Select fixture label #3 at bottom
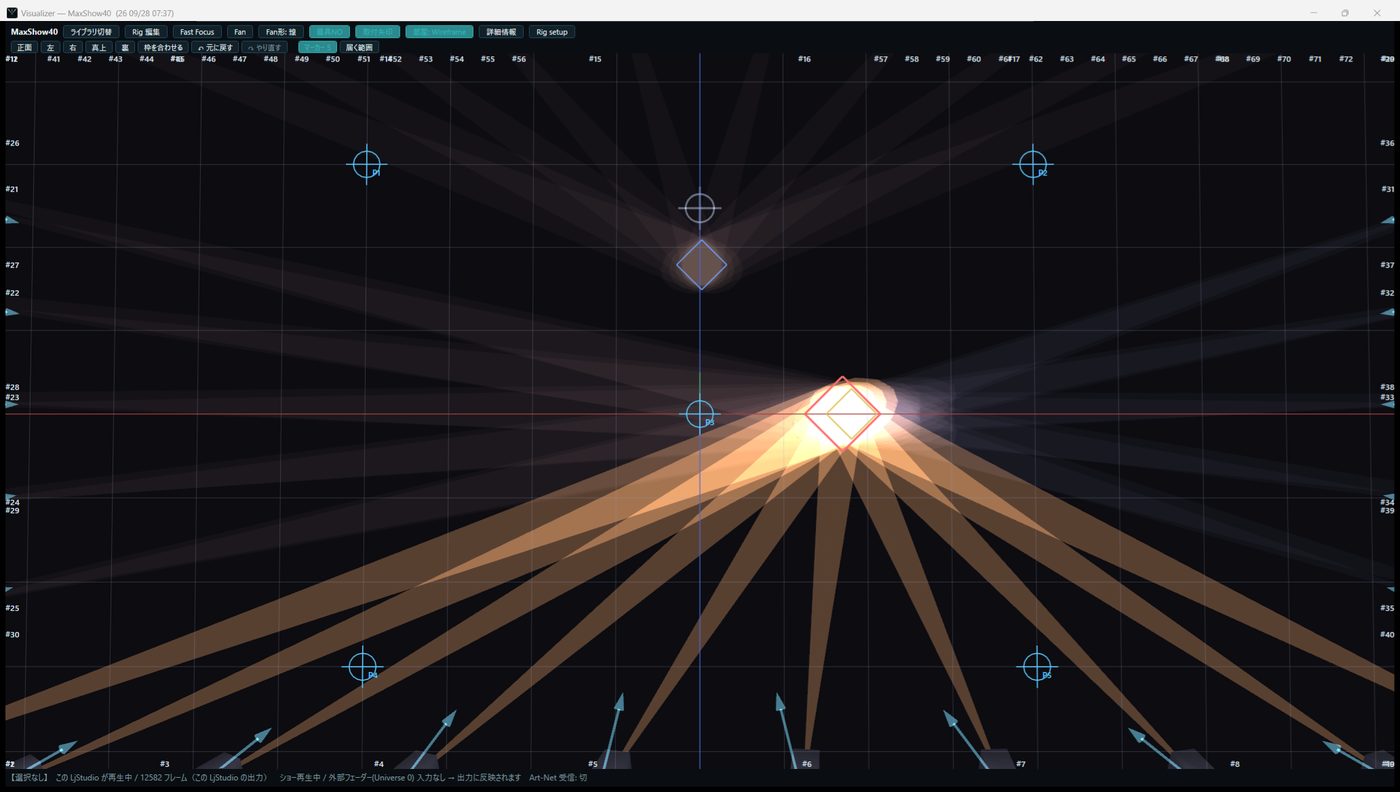This screenshot has height=792, width=1400. pos(165,764)
